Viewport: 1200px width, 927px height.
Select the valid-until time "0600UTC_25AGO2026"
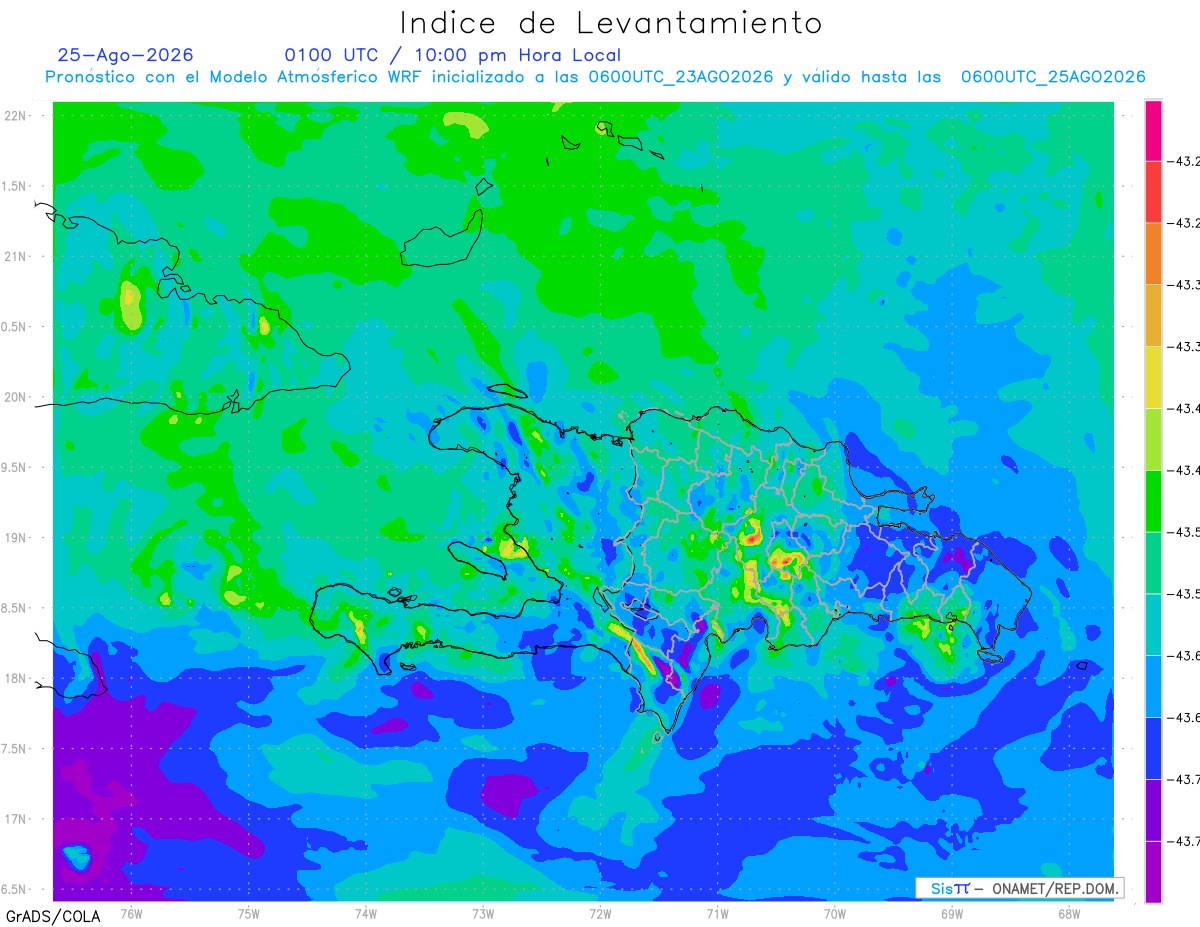point(1053,77)
